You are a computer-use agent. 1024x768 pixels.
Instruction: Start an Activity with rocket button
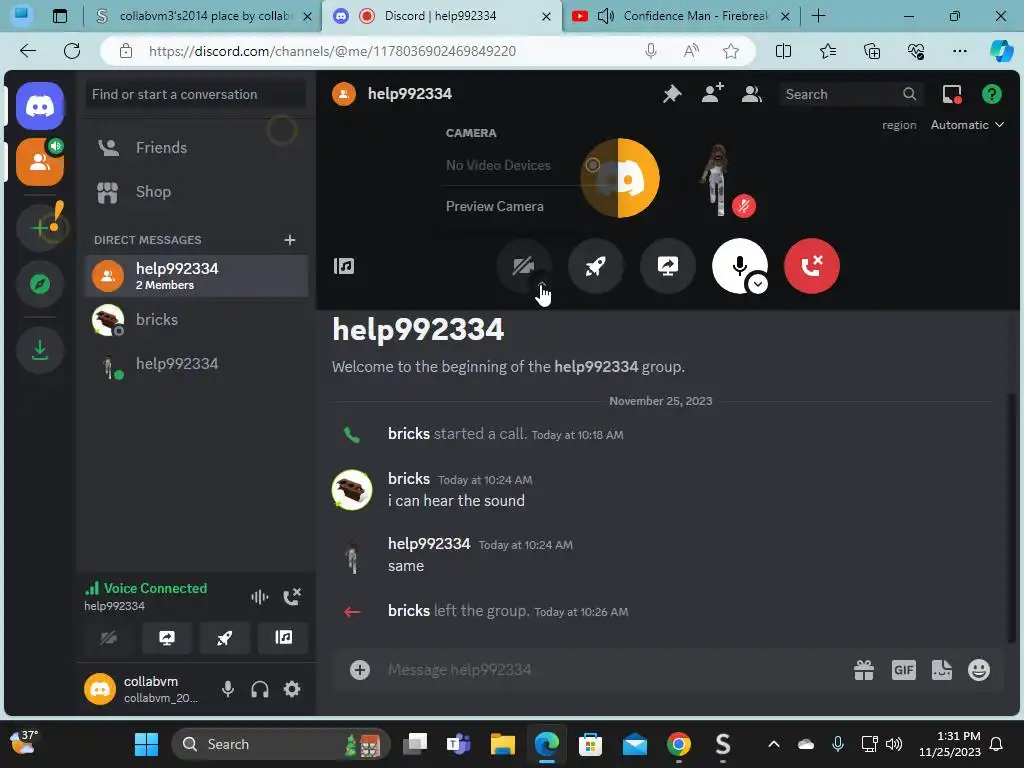[596, 266]
